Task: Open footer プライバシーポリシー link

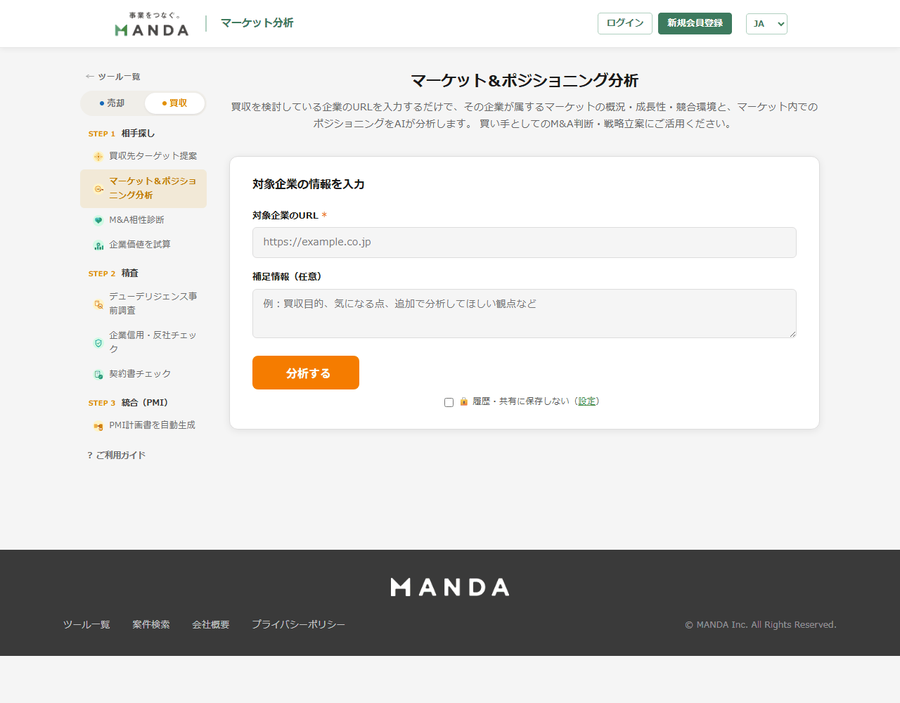Action: click(298, 624)
